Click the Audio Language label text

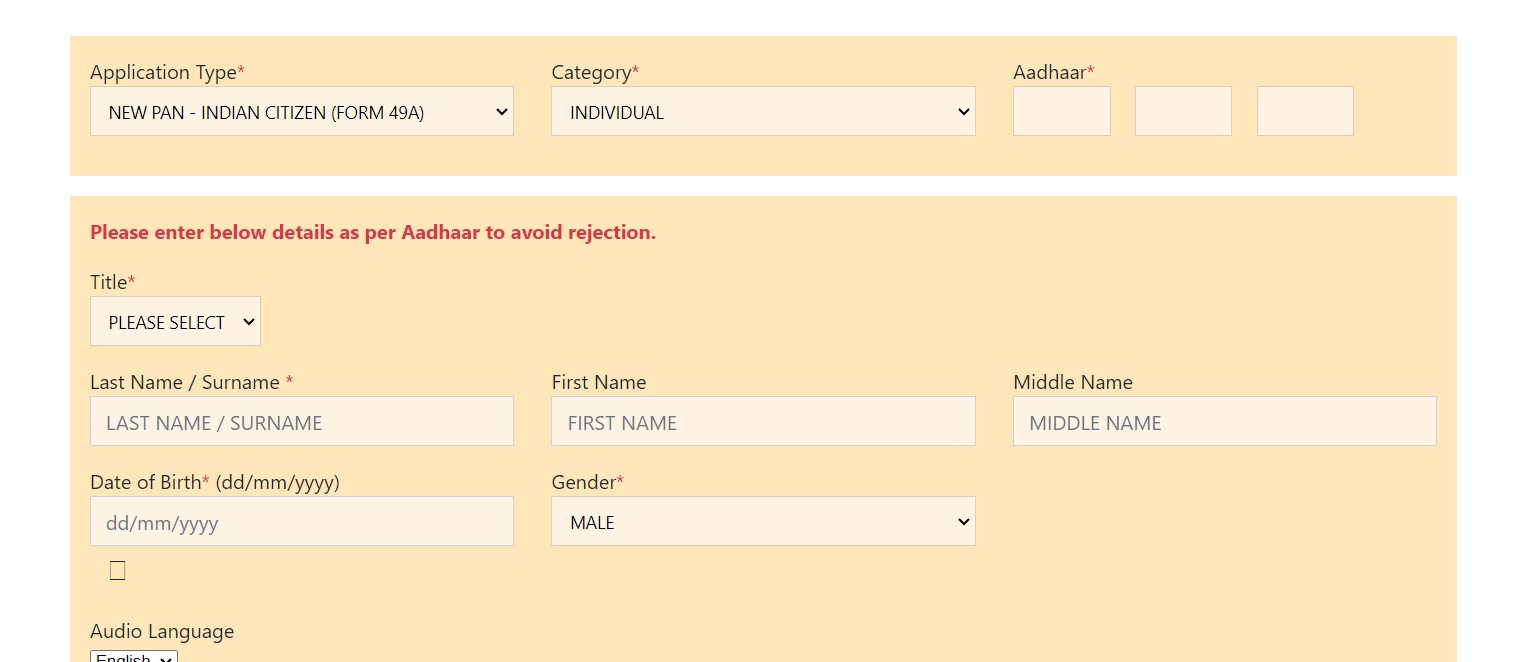[x=162, y=632]
